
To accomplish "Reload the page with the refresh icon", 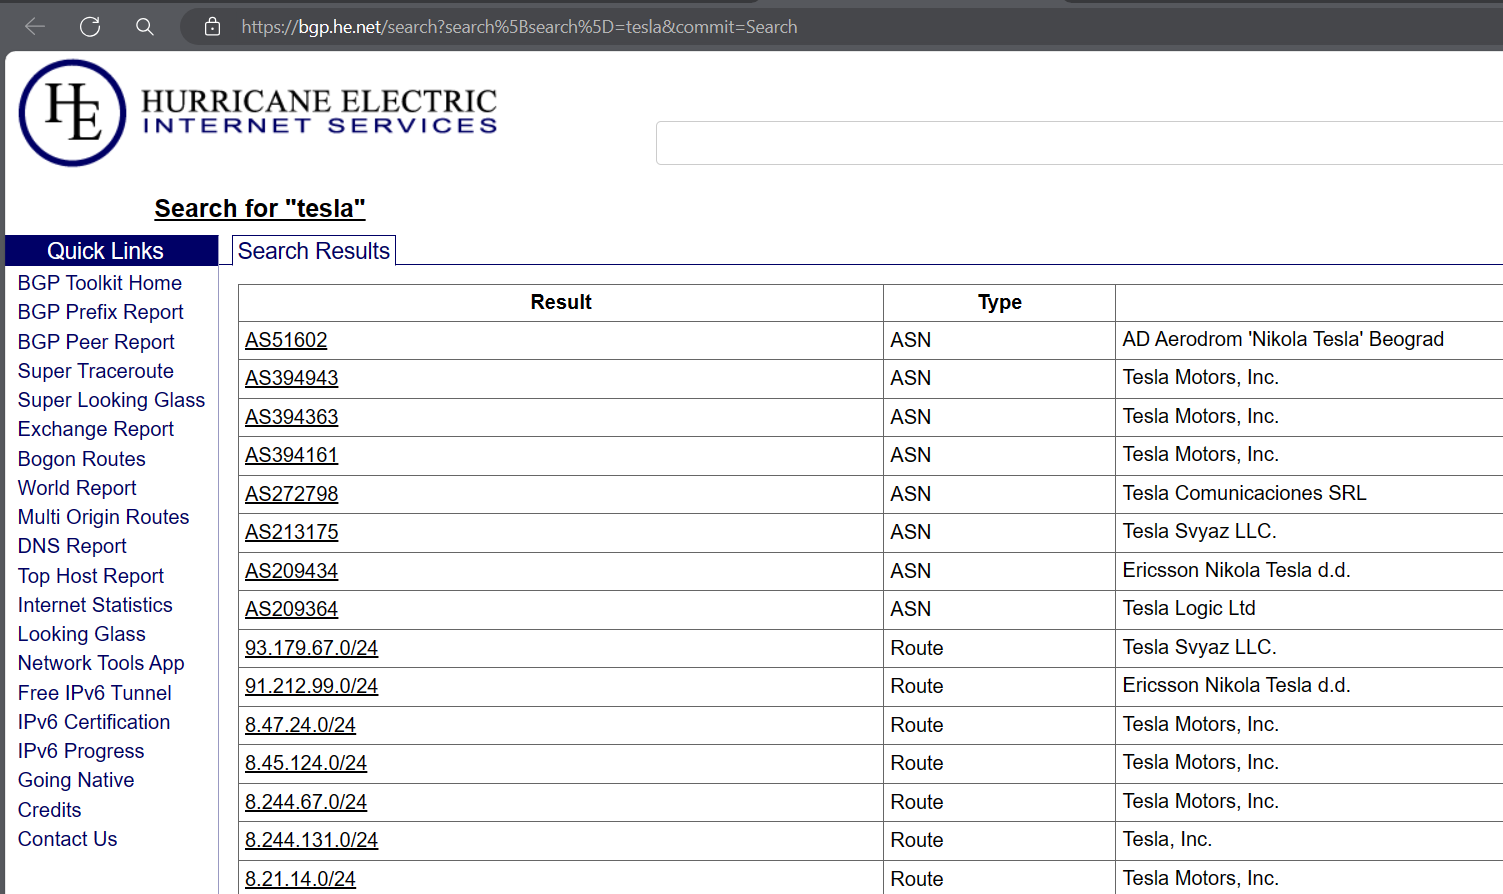I will (90, 27).
